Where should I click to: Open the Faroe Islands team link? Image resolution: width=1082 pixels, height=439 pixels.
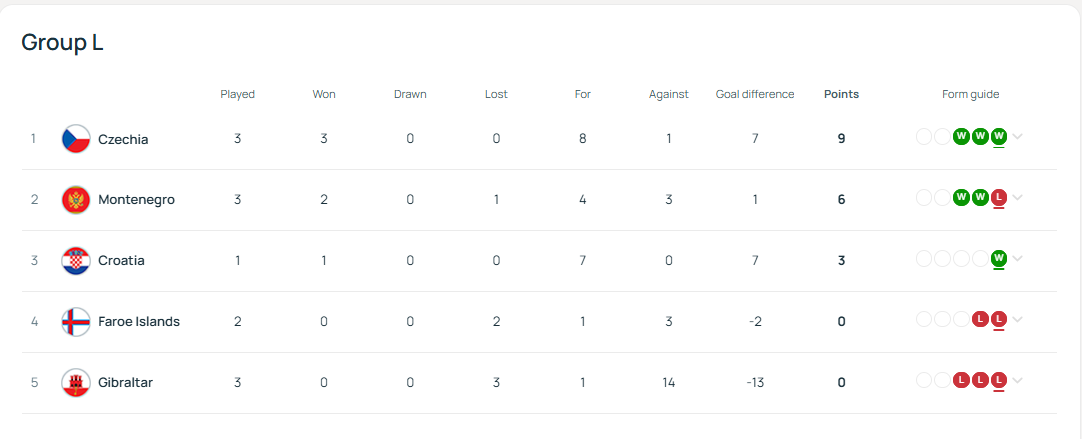(139, 322)
